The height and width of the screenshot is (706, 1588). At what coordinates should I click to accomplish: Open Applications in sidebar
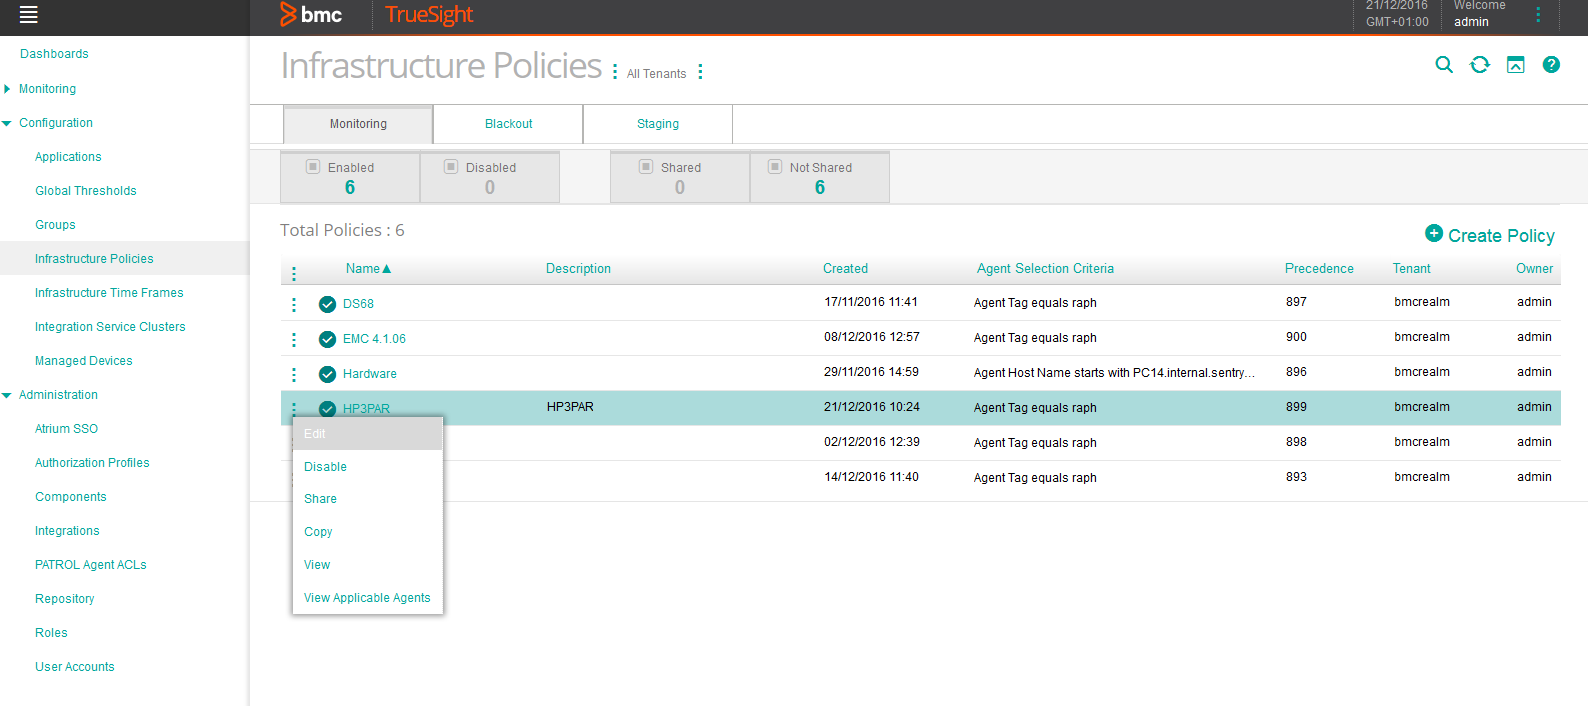[x=68, y=157]
